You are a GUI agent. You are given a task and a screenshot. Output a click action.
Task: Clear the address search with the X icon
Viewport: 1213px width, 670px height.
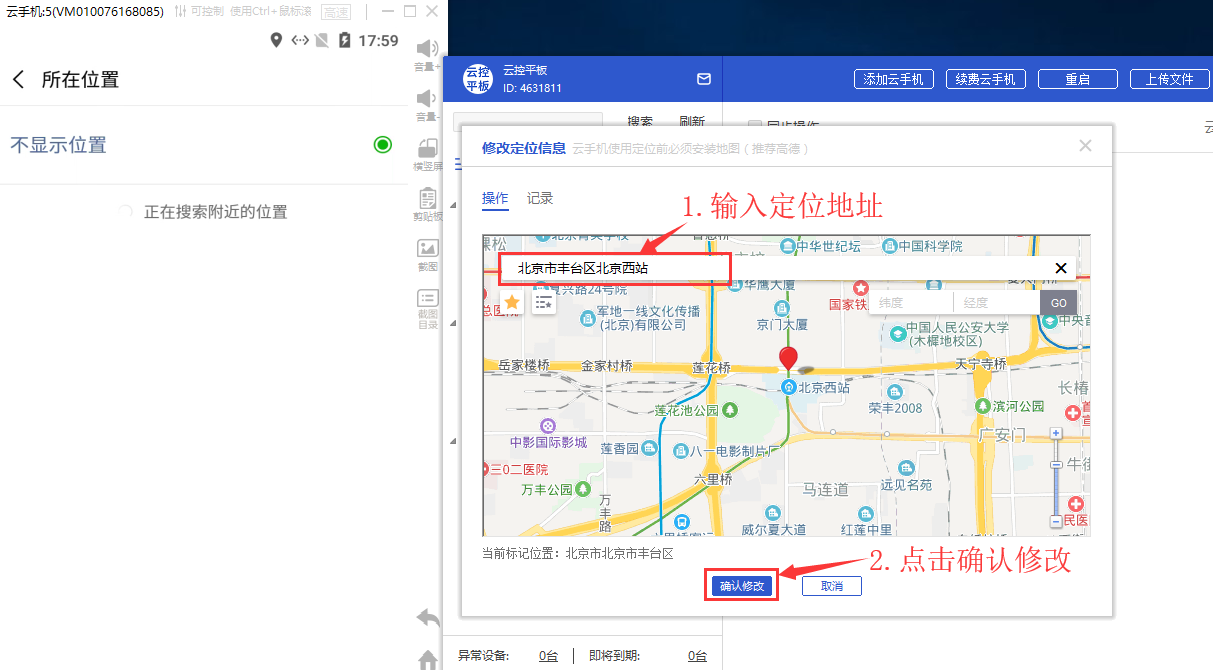pos(1061,268)
